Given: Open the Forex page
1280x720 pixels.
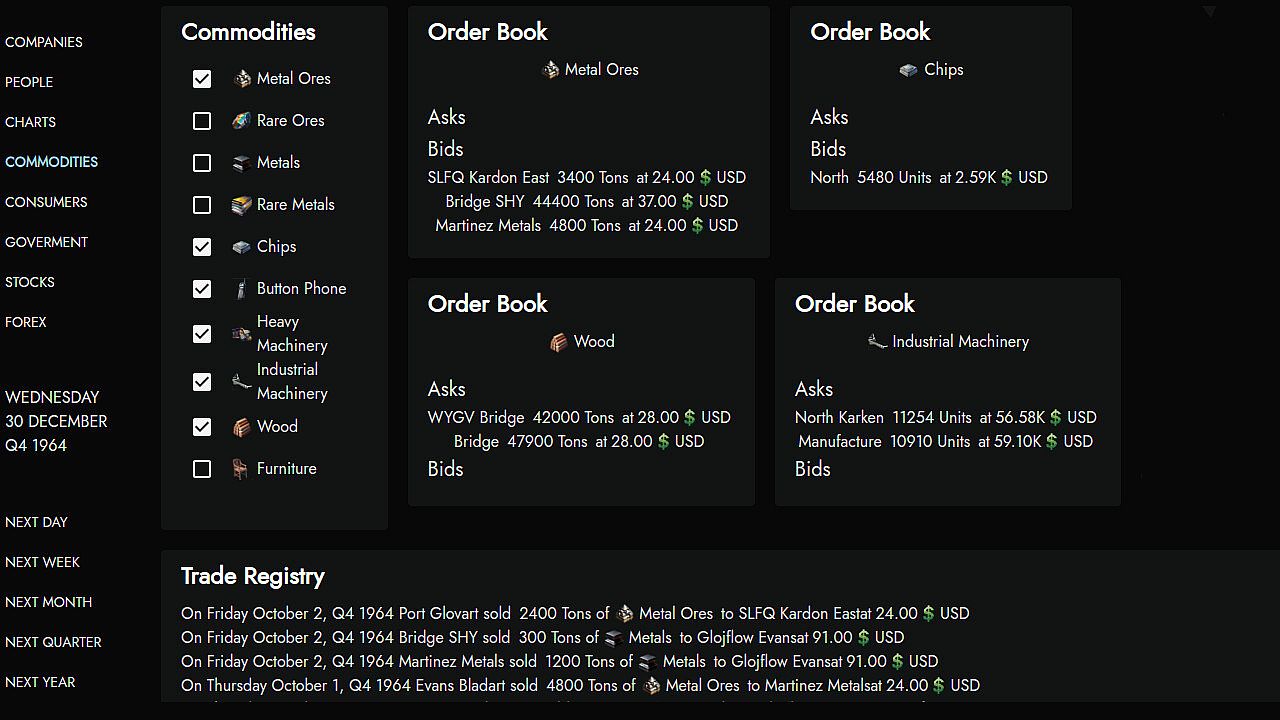Looking at the screenshot, I should (x=26, y=322).
